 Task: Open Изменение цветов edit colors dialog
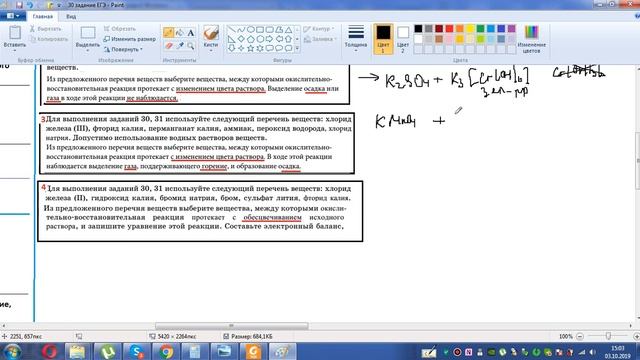531,39
